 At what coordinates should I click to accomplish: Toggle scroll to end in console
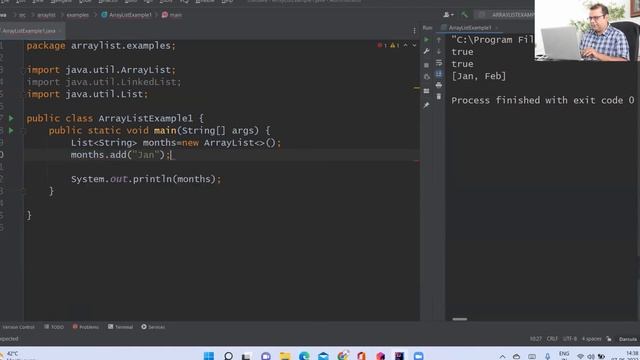tap(439, 74)
